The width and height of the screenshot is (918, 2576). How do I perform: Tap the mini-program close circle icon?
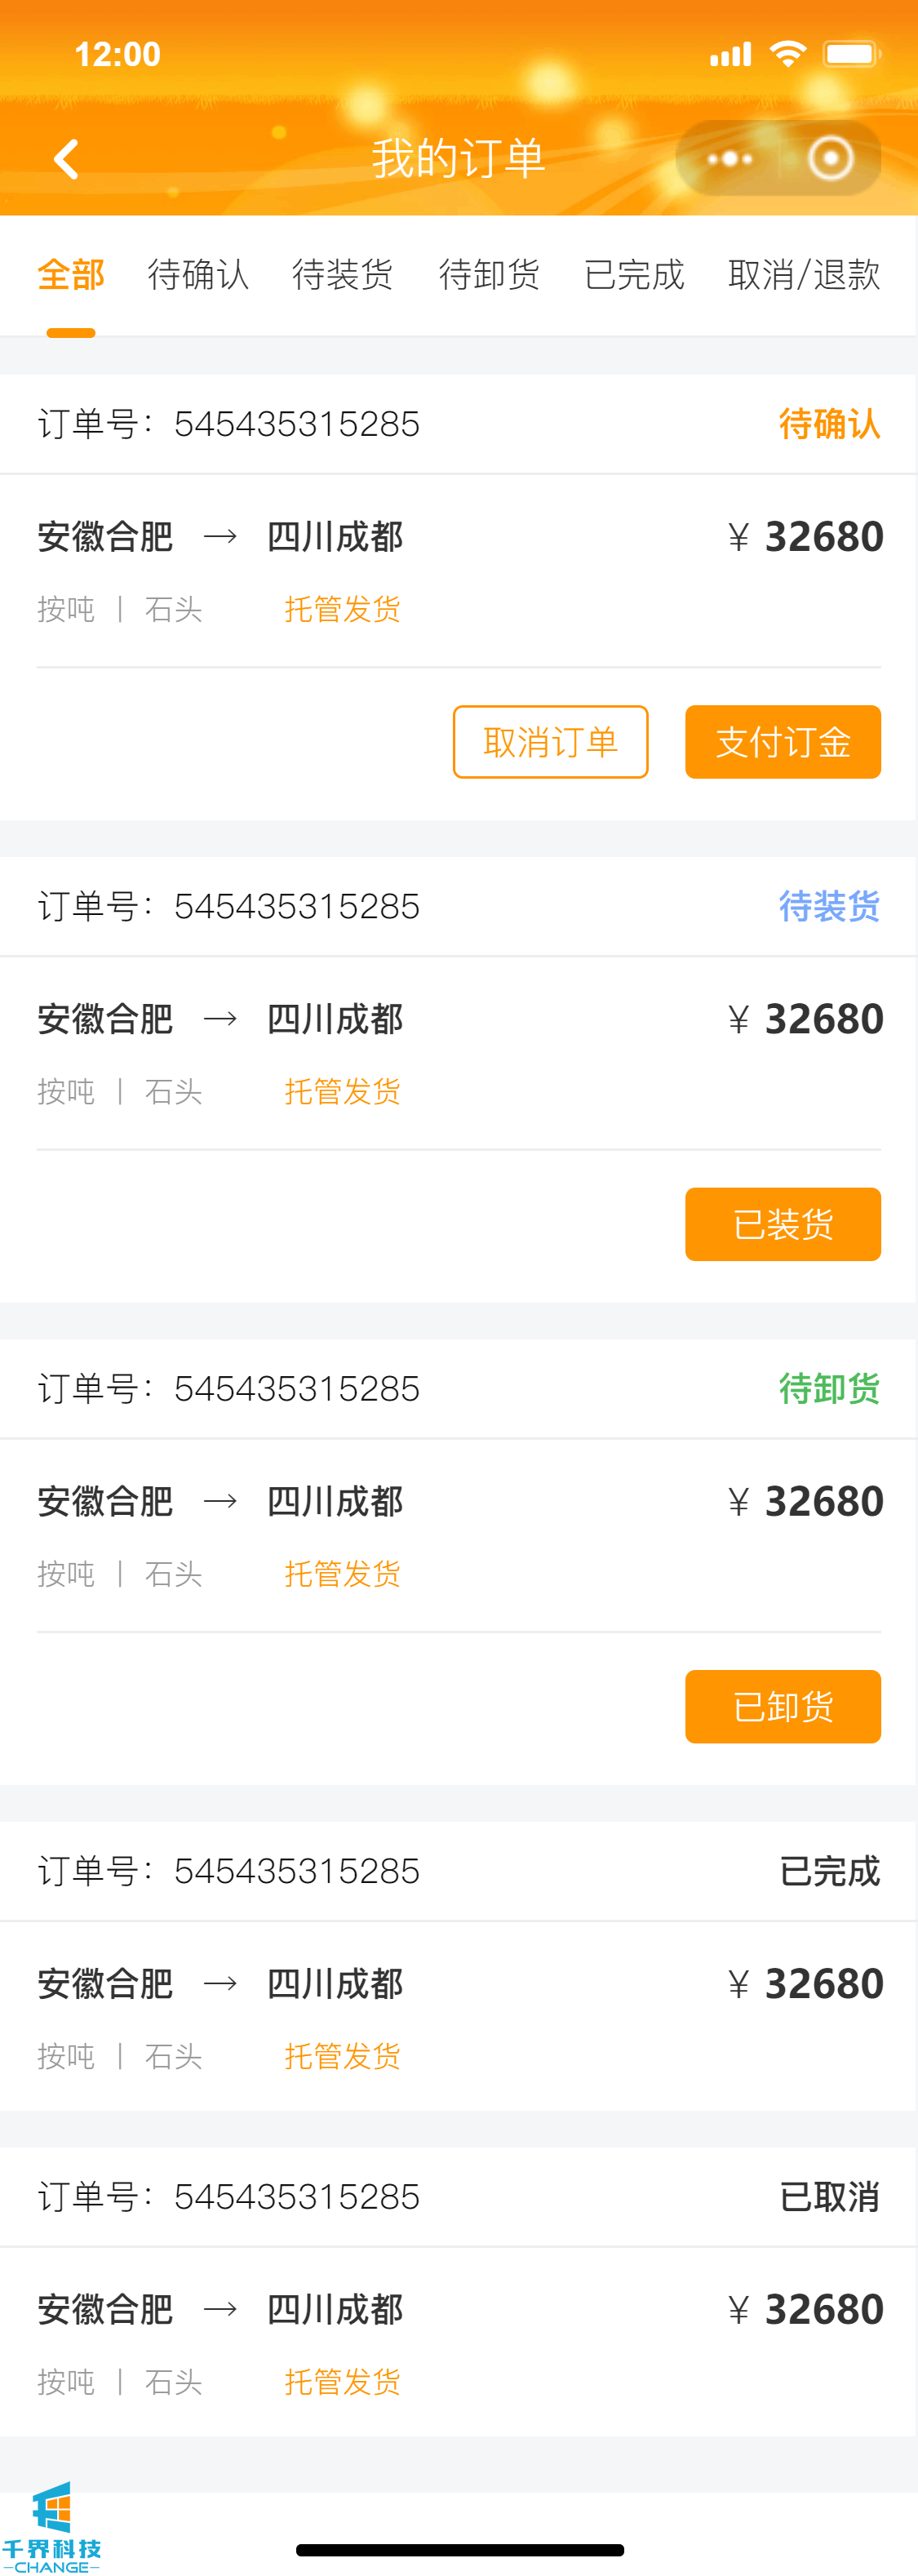pyautogui.click(x=830, y=158)
